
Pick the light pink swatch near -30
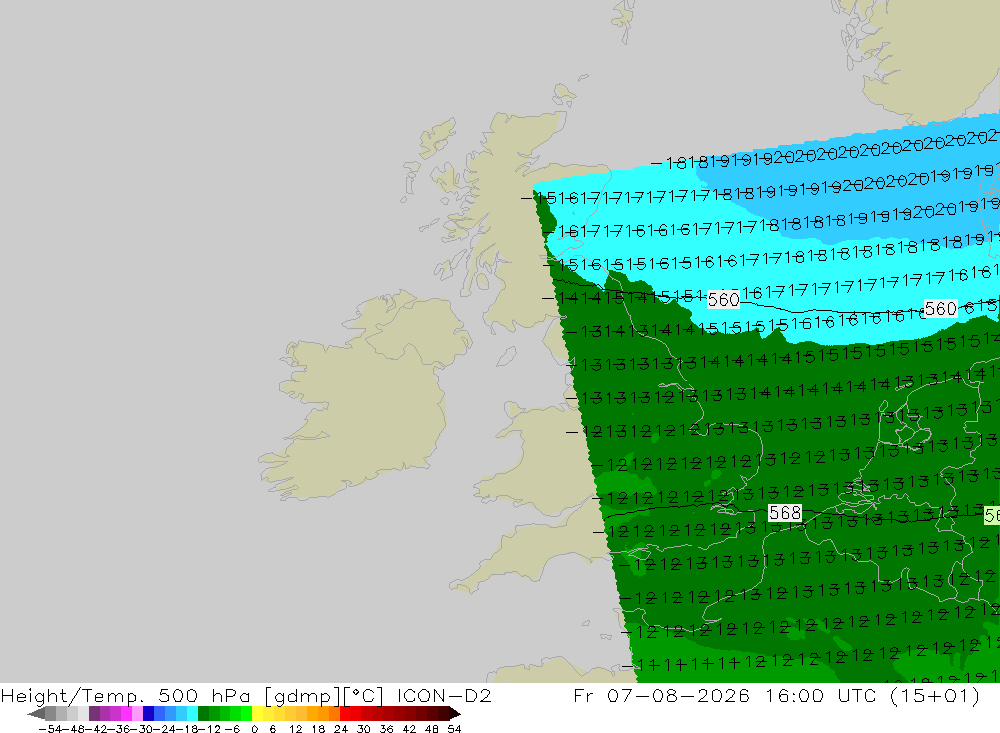[x=137, y=713]
